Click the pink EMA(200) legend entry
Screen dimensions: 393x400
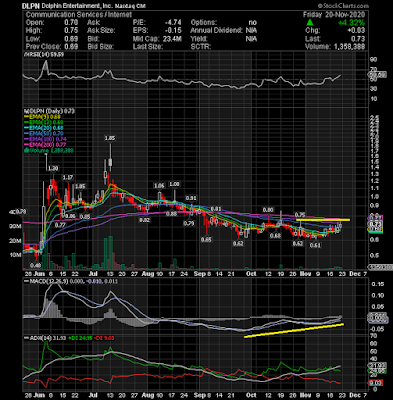(x=45, y=145)
